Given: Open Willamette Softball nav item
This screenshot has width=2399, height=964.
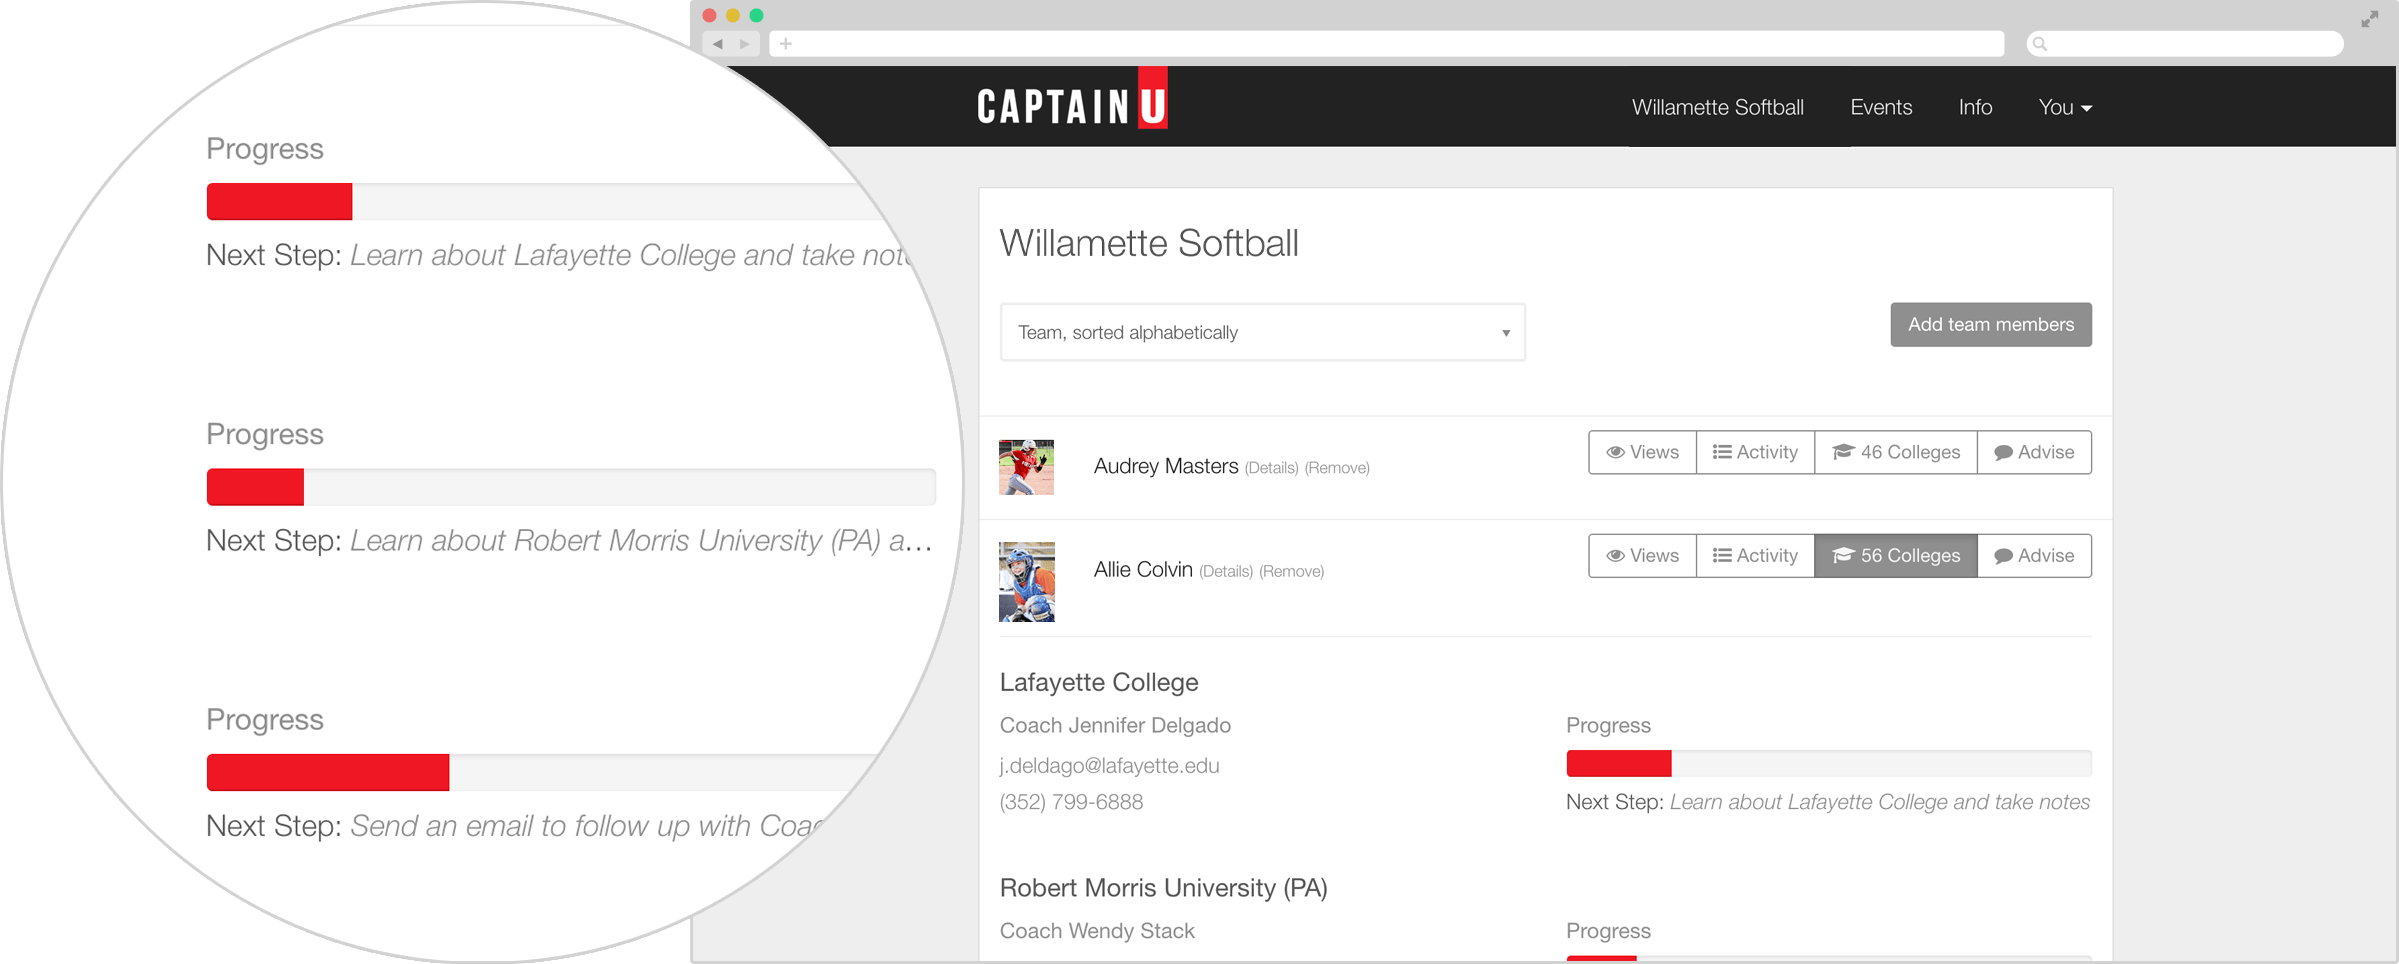Looking at the screenshot, I should tap(1717, 107).
